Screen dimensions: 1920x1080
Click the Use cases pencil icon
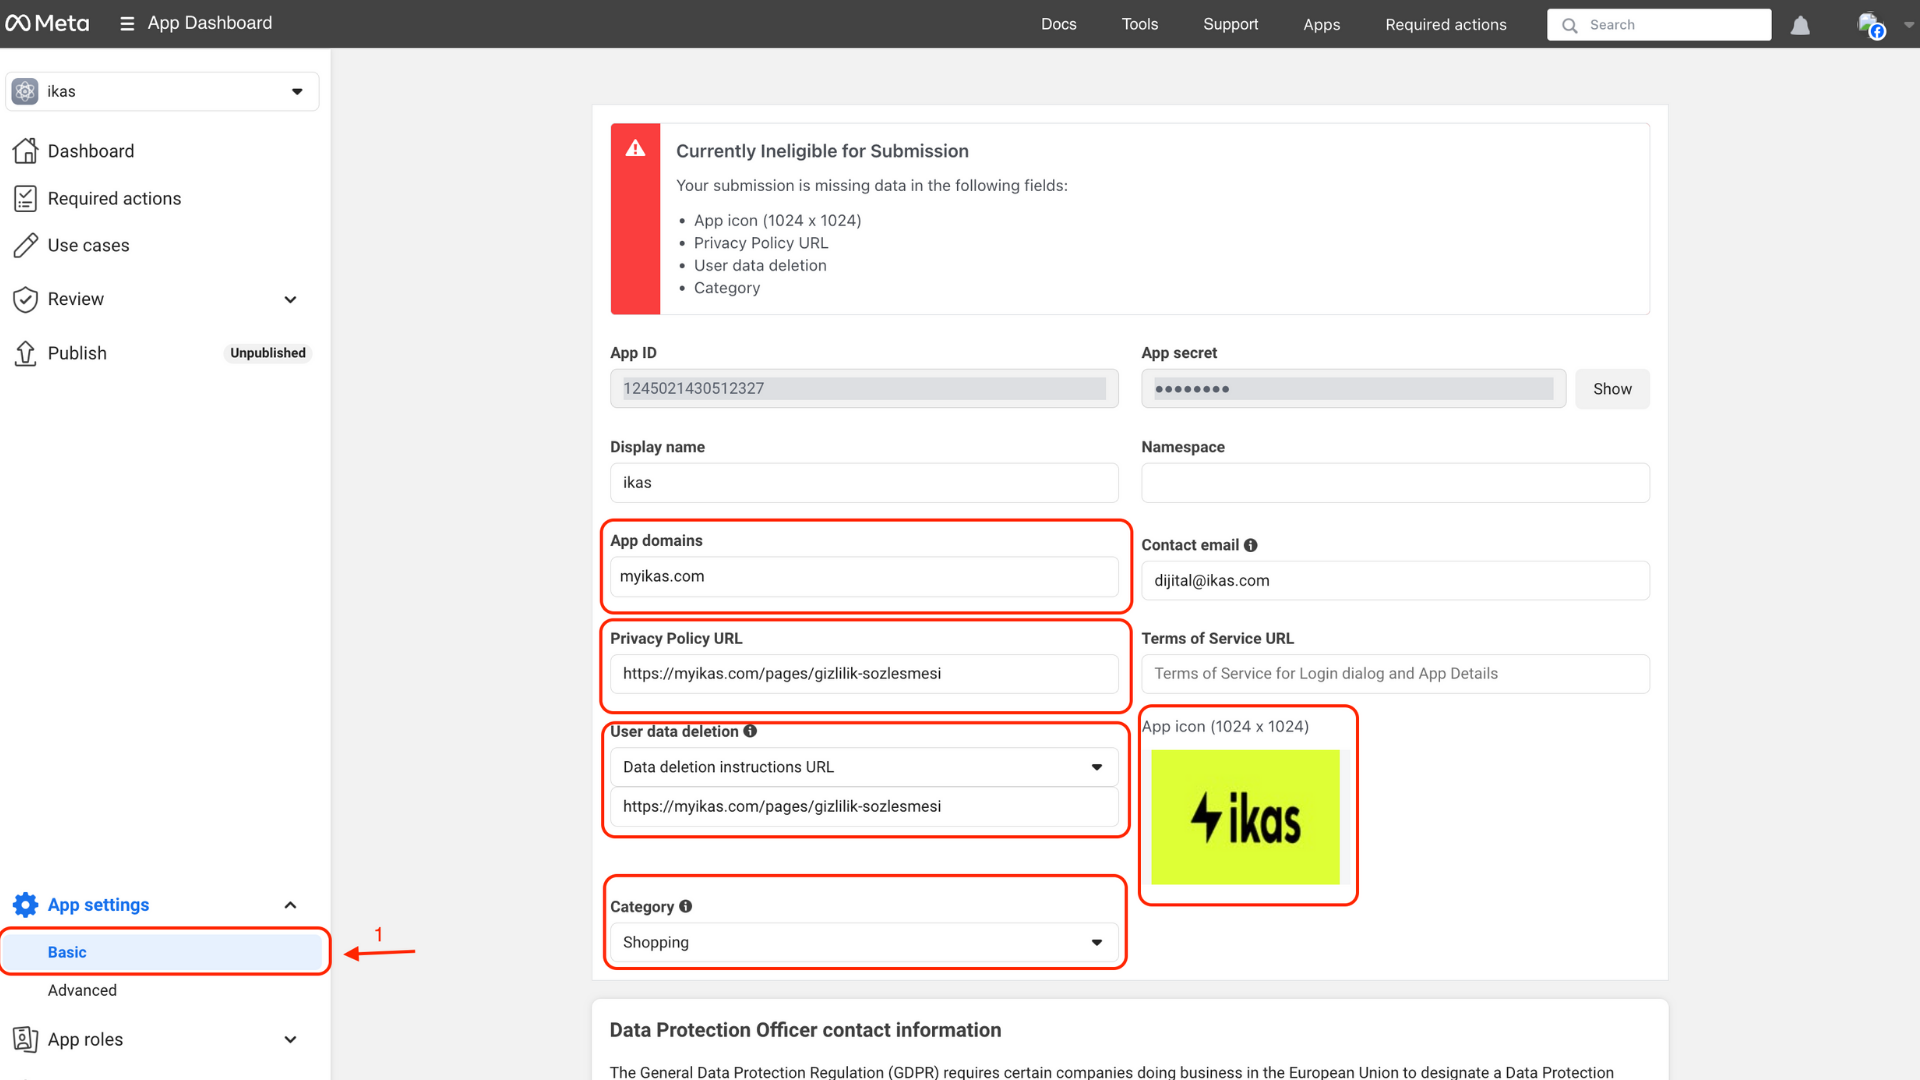tap(26, 245)
